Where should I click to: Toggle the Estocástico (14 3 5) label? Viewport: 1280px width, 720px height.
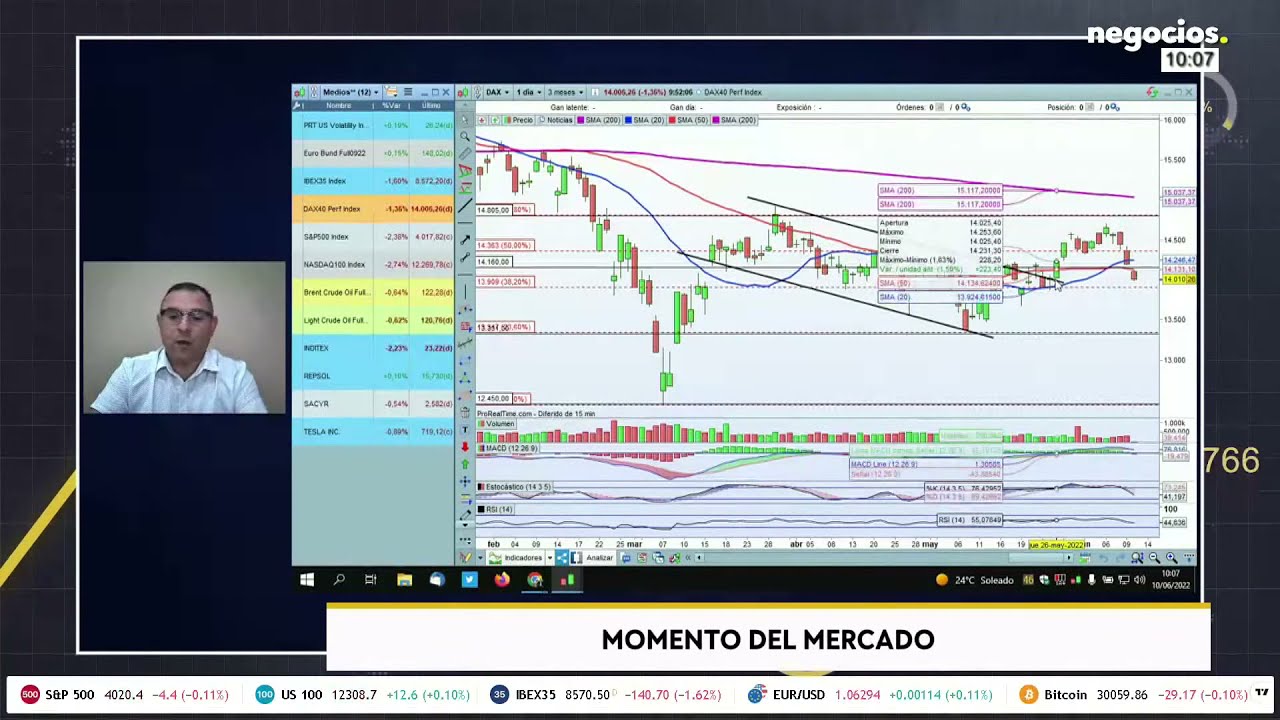pyautogui.click(x=514, y=487)
